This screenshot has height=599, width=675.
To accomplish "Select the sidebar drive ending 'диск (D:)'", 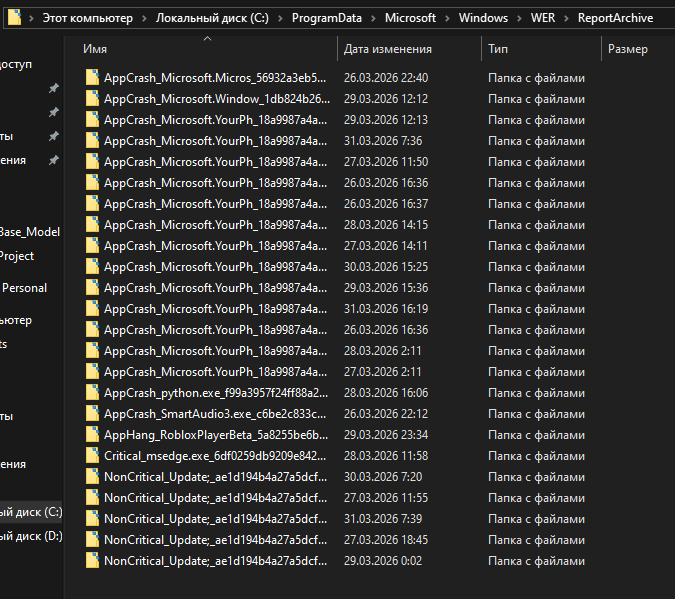I will 31,536.
